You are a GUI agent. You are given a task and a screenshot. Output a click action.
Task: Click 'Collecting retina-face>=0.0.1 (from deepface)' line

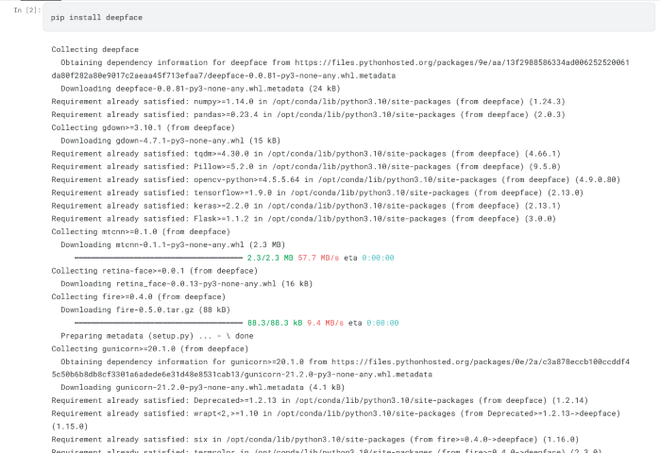(154, 271)
